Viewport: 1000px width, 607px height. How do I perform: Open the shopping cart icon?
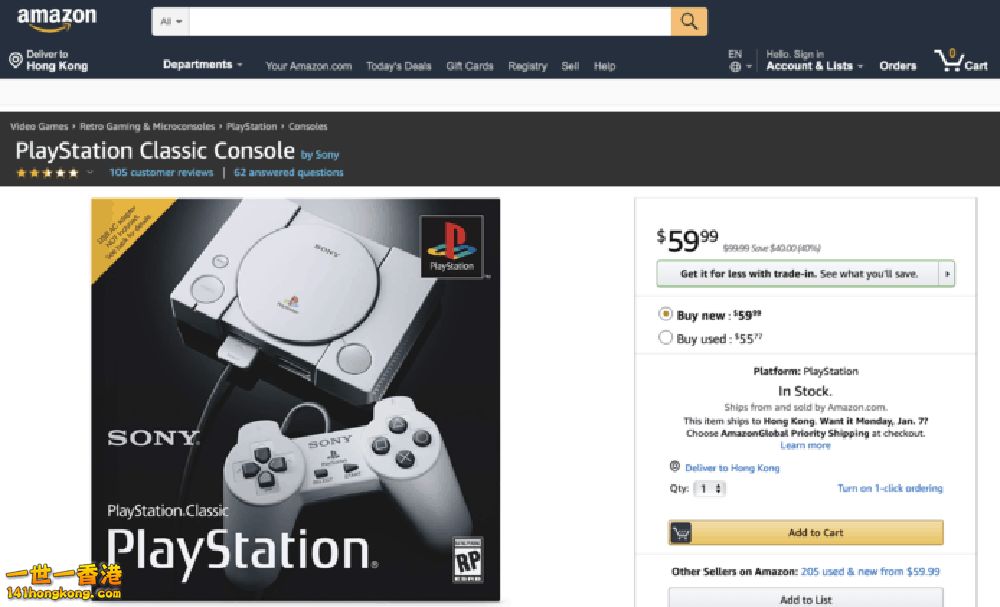(x=948, y=61)
